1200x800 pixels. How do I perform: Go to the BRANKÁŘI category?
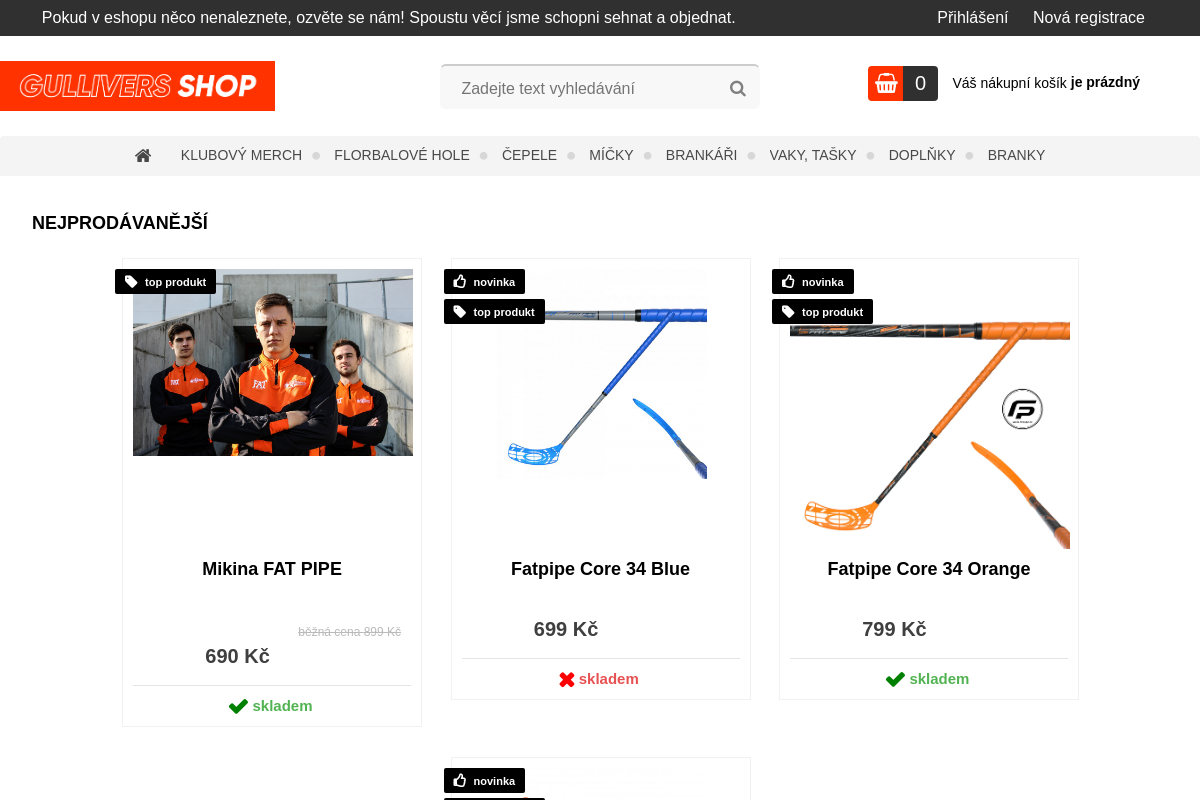click(701, 155)
